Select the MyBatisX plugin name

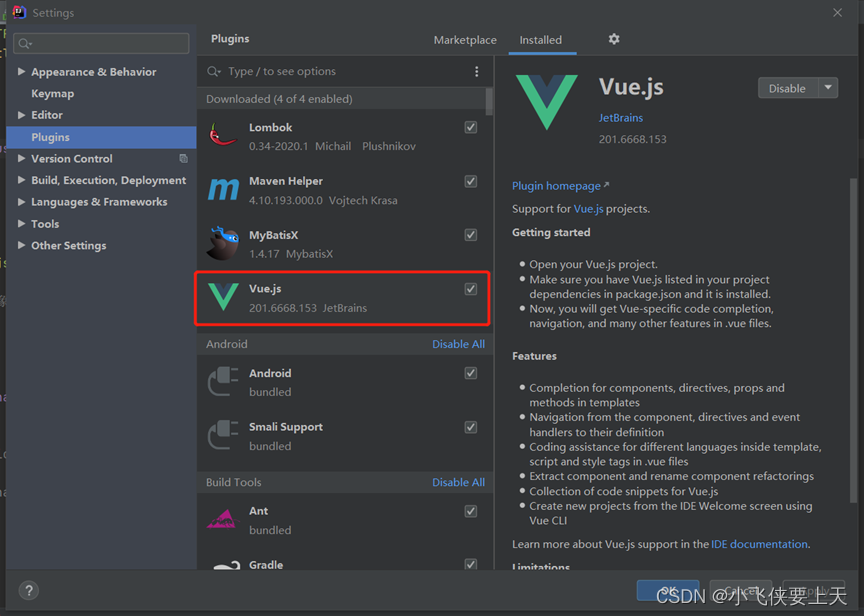(273, 235)
